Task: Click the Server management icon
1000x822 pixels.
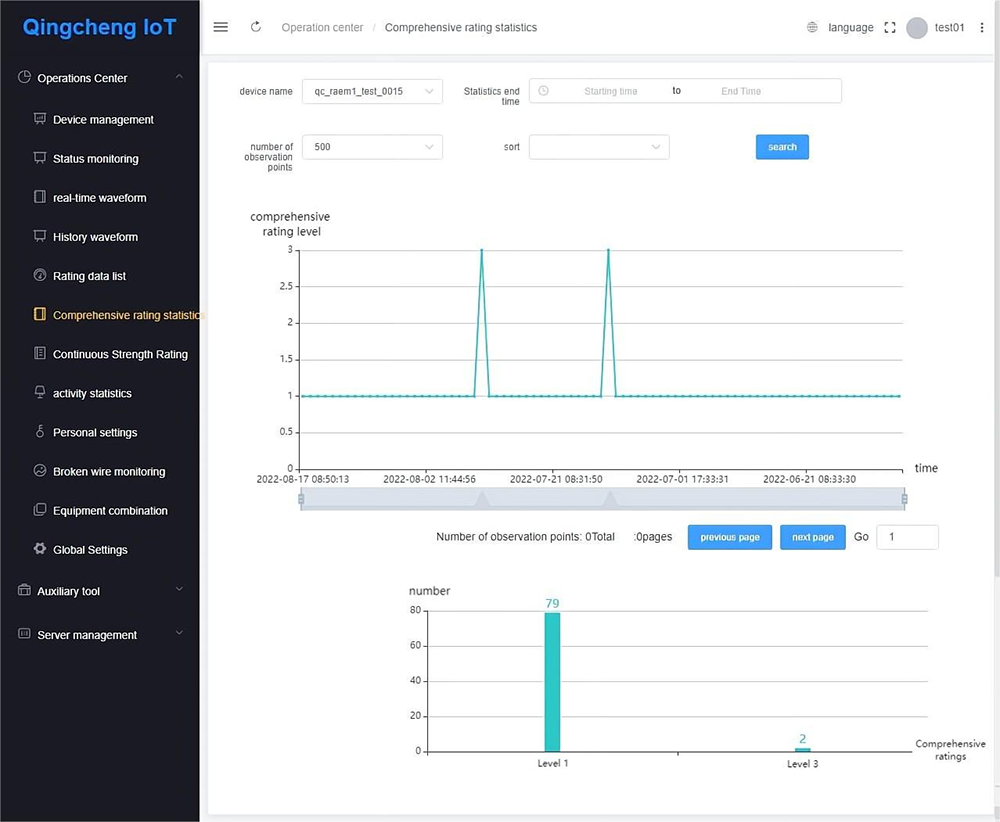Action: 24,633
